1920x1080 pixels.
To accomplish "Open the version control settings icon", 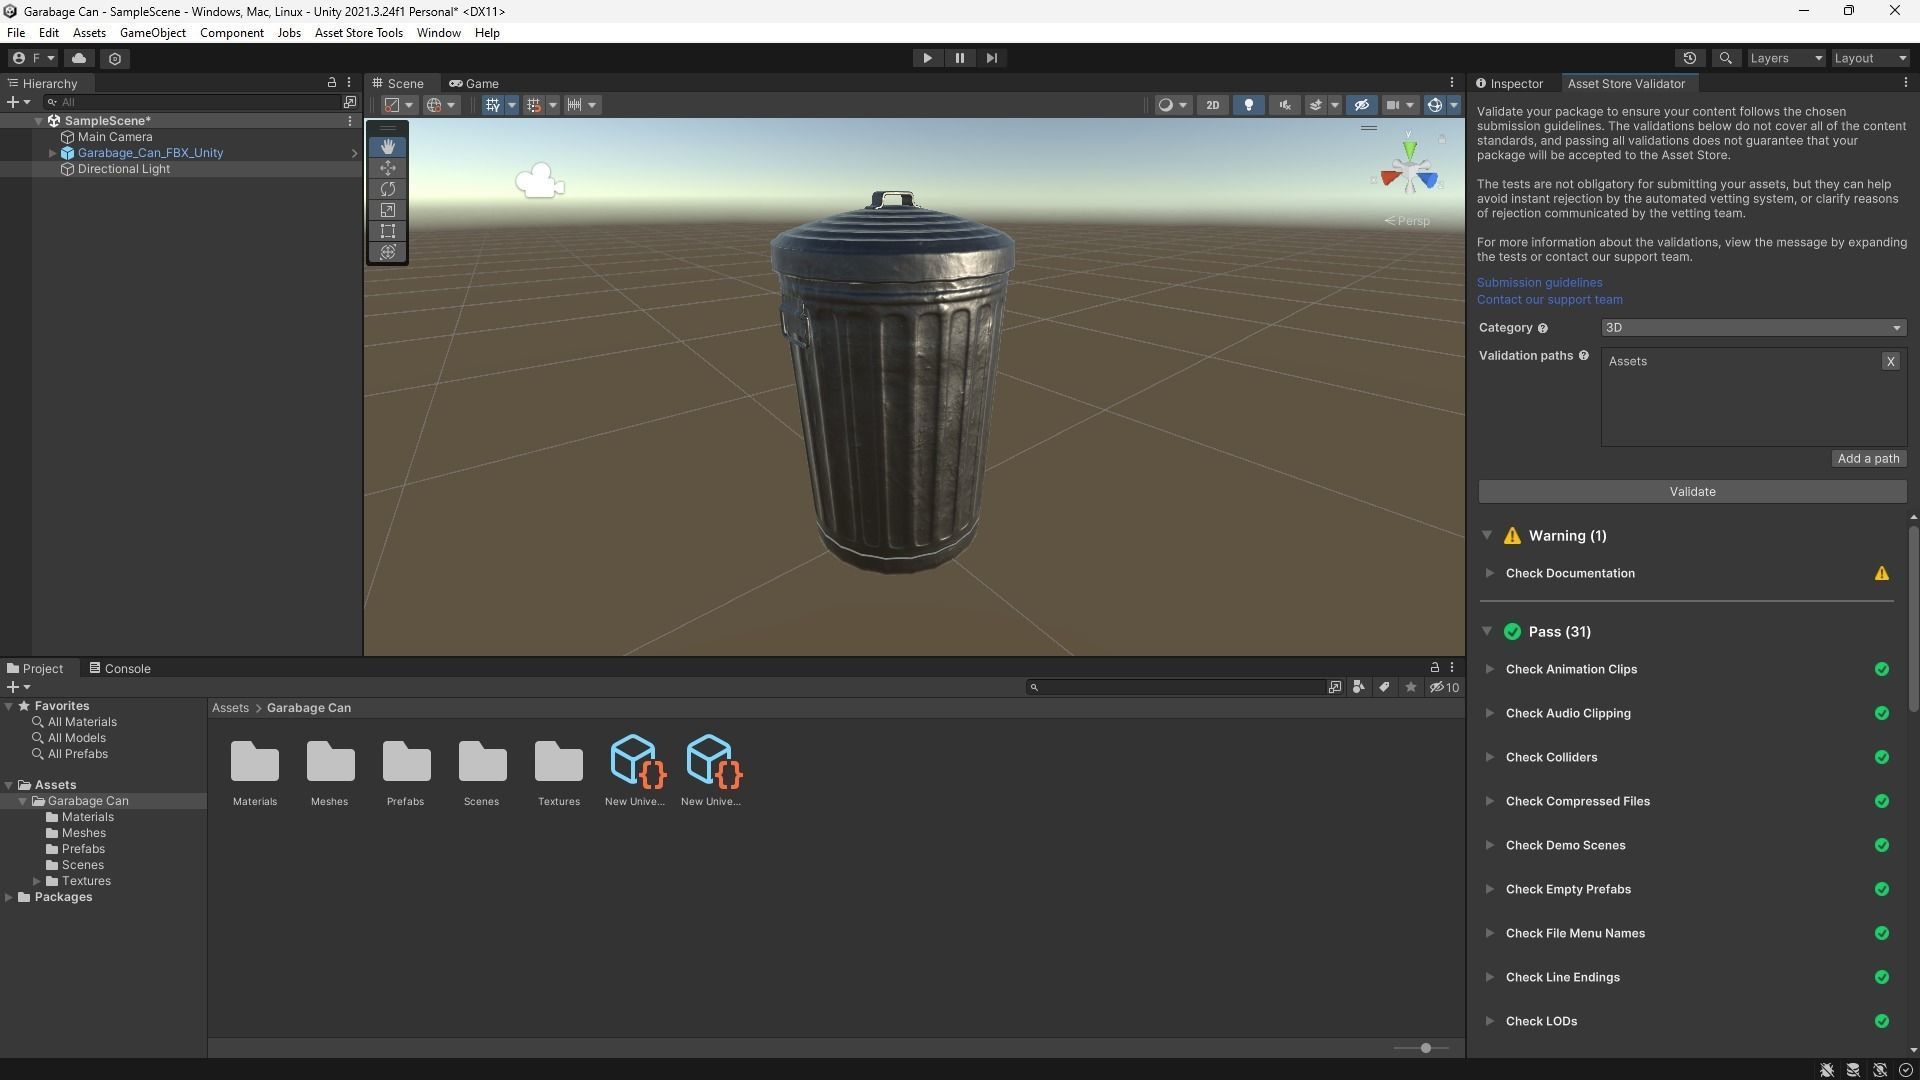I will tap(115, 58).
